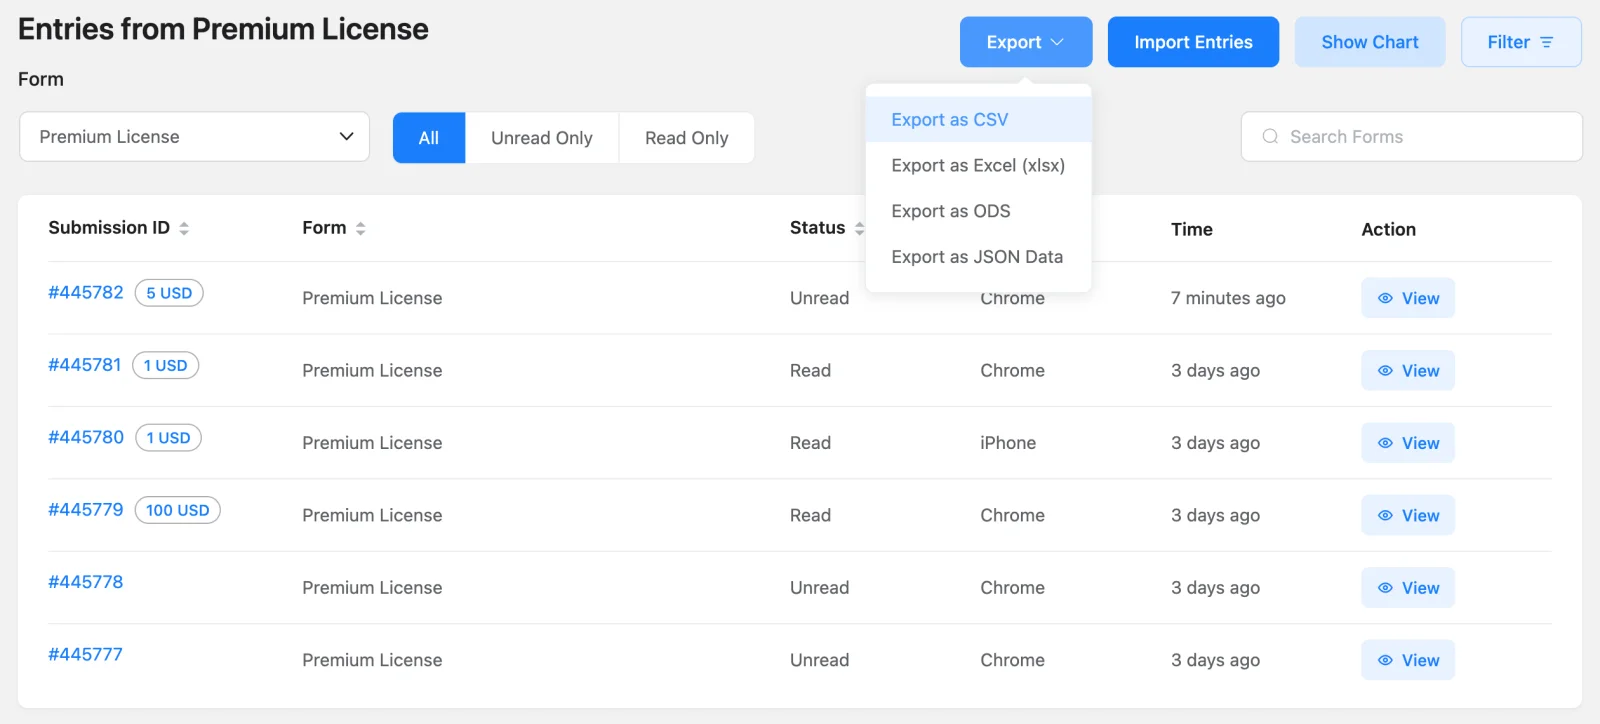Open the Filter button
The image size is (1600, 724).
[1521, 42]
